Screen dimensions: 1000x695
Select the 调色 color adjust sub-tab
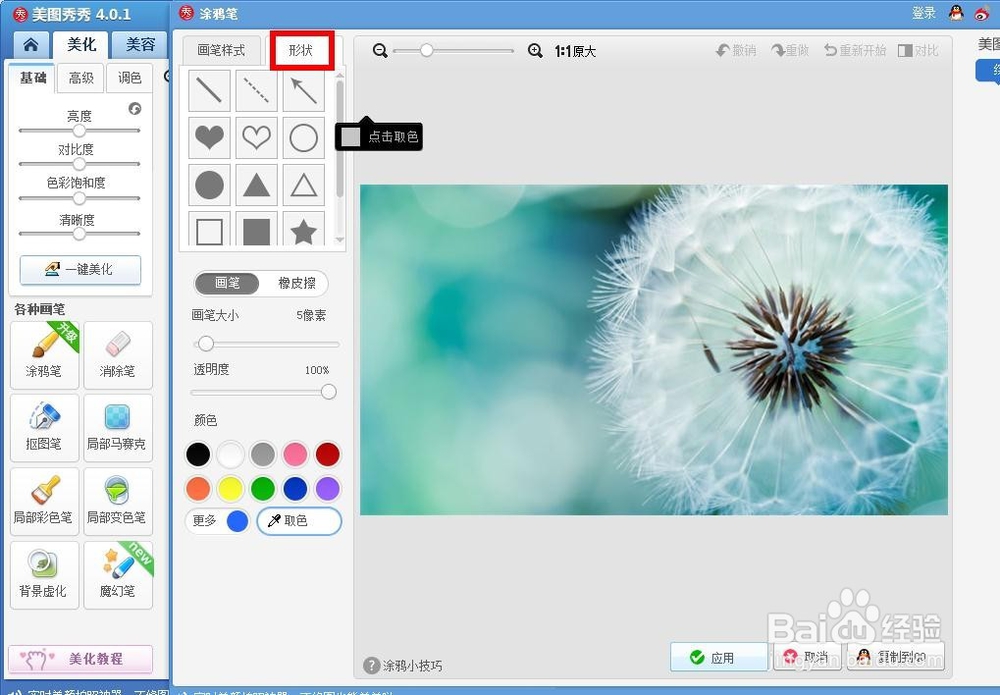[x=129, y=78]
